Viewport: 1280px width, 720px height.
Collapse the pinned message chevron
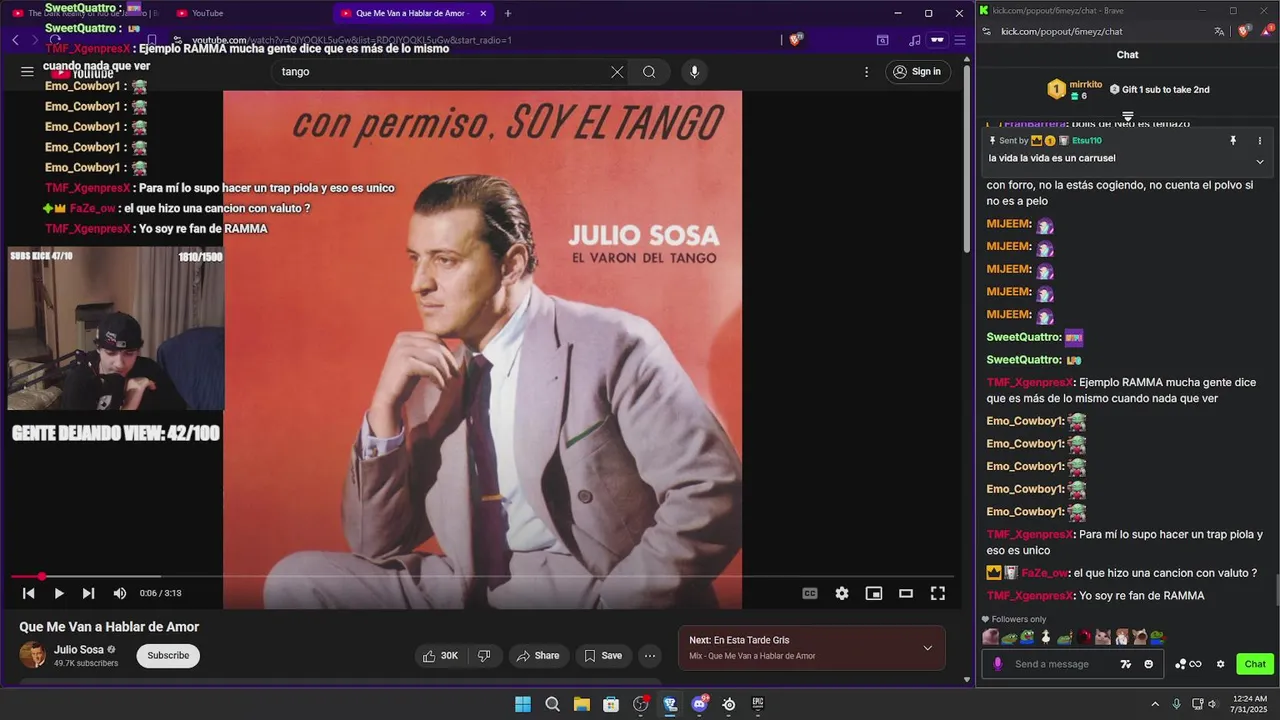(x=1260, y=161)
